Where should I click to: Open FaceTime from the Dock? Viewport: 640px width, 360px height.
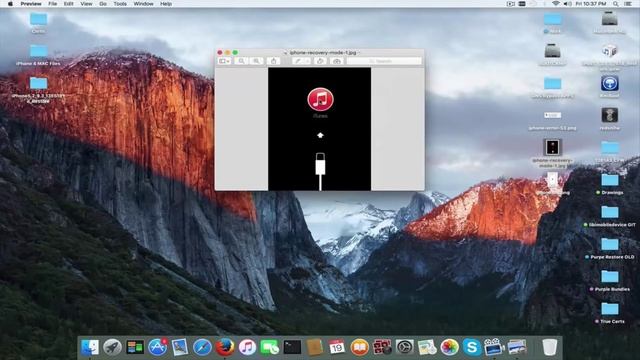coord(269,347)
